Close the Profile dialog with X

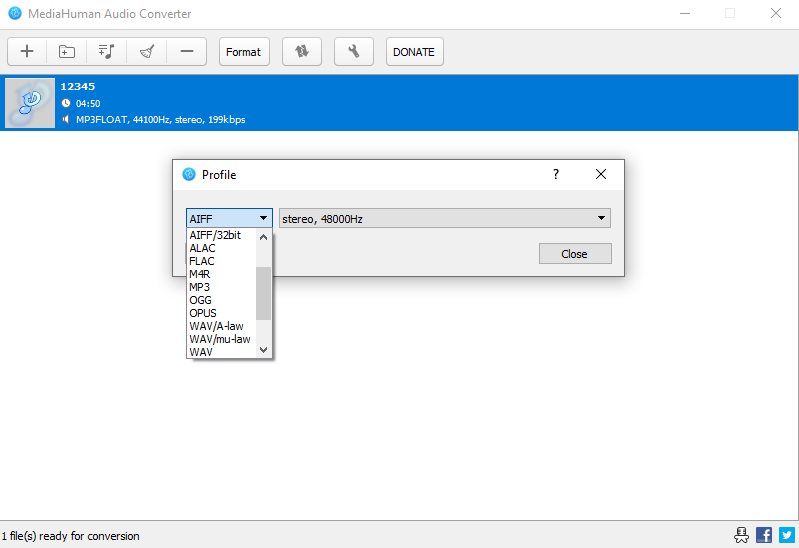[x=601, y=174]
